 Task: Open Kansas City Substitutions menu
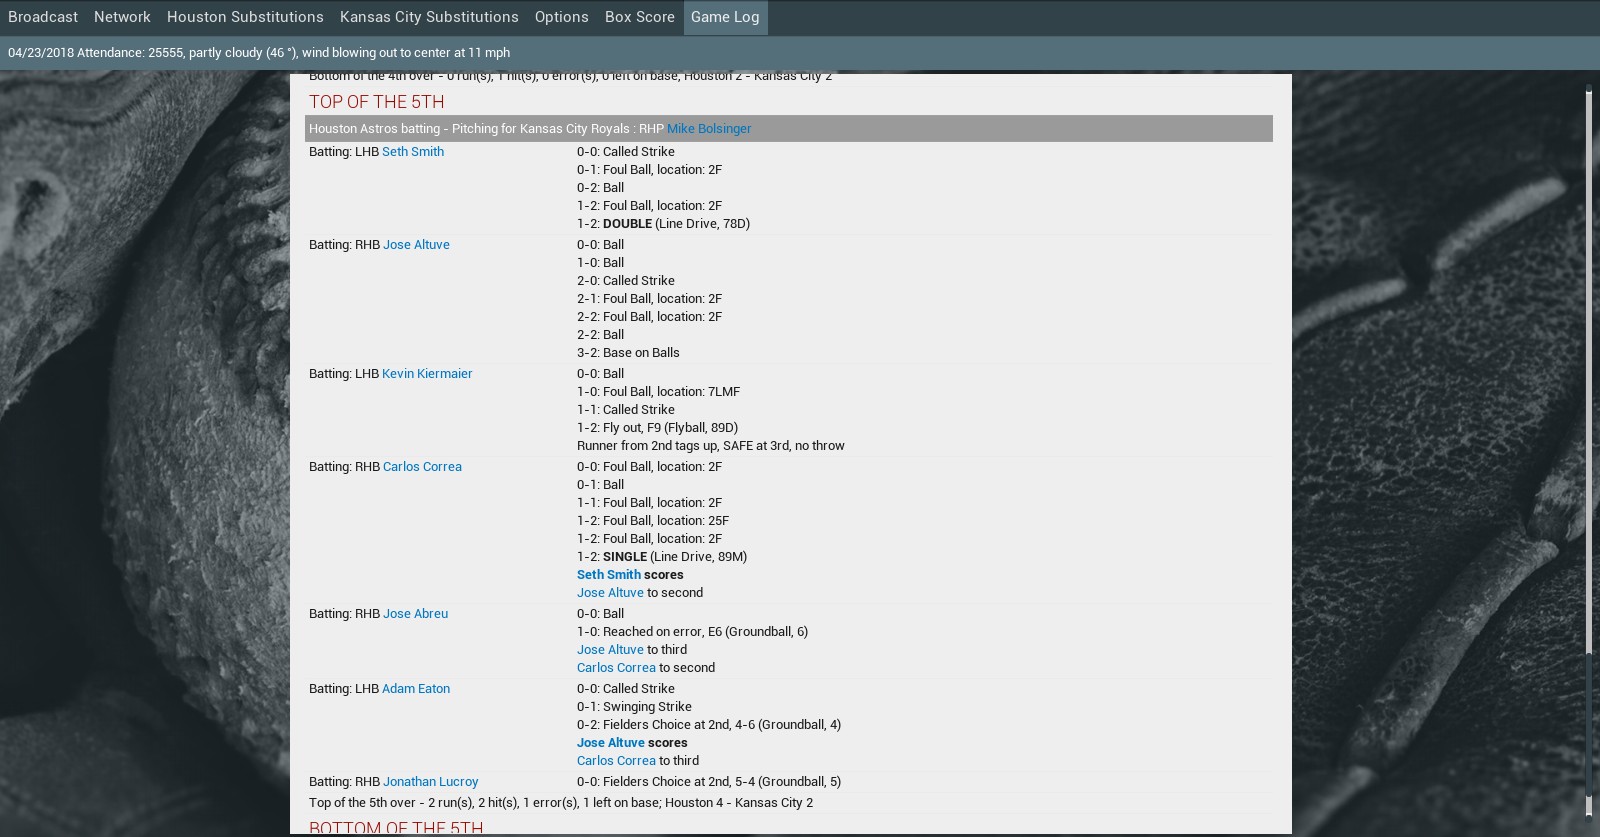coord(429,17)
